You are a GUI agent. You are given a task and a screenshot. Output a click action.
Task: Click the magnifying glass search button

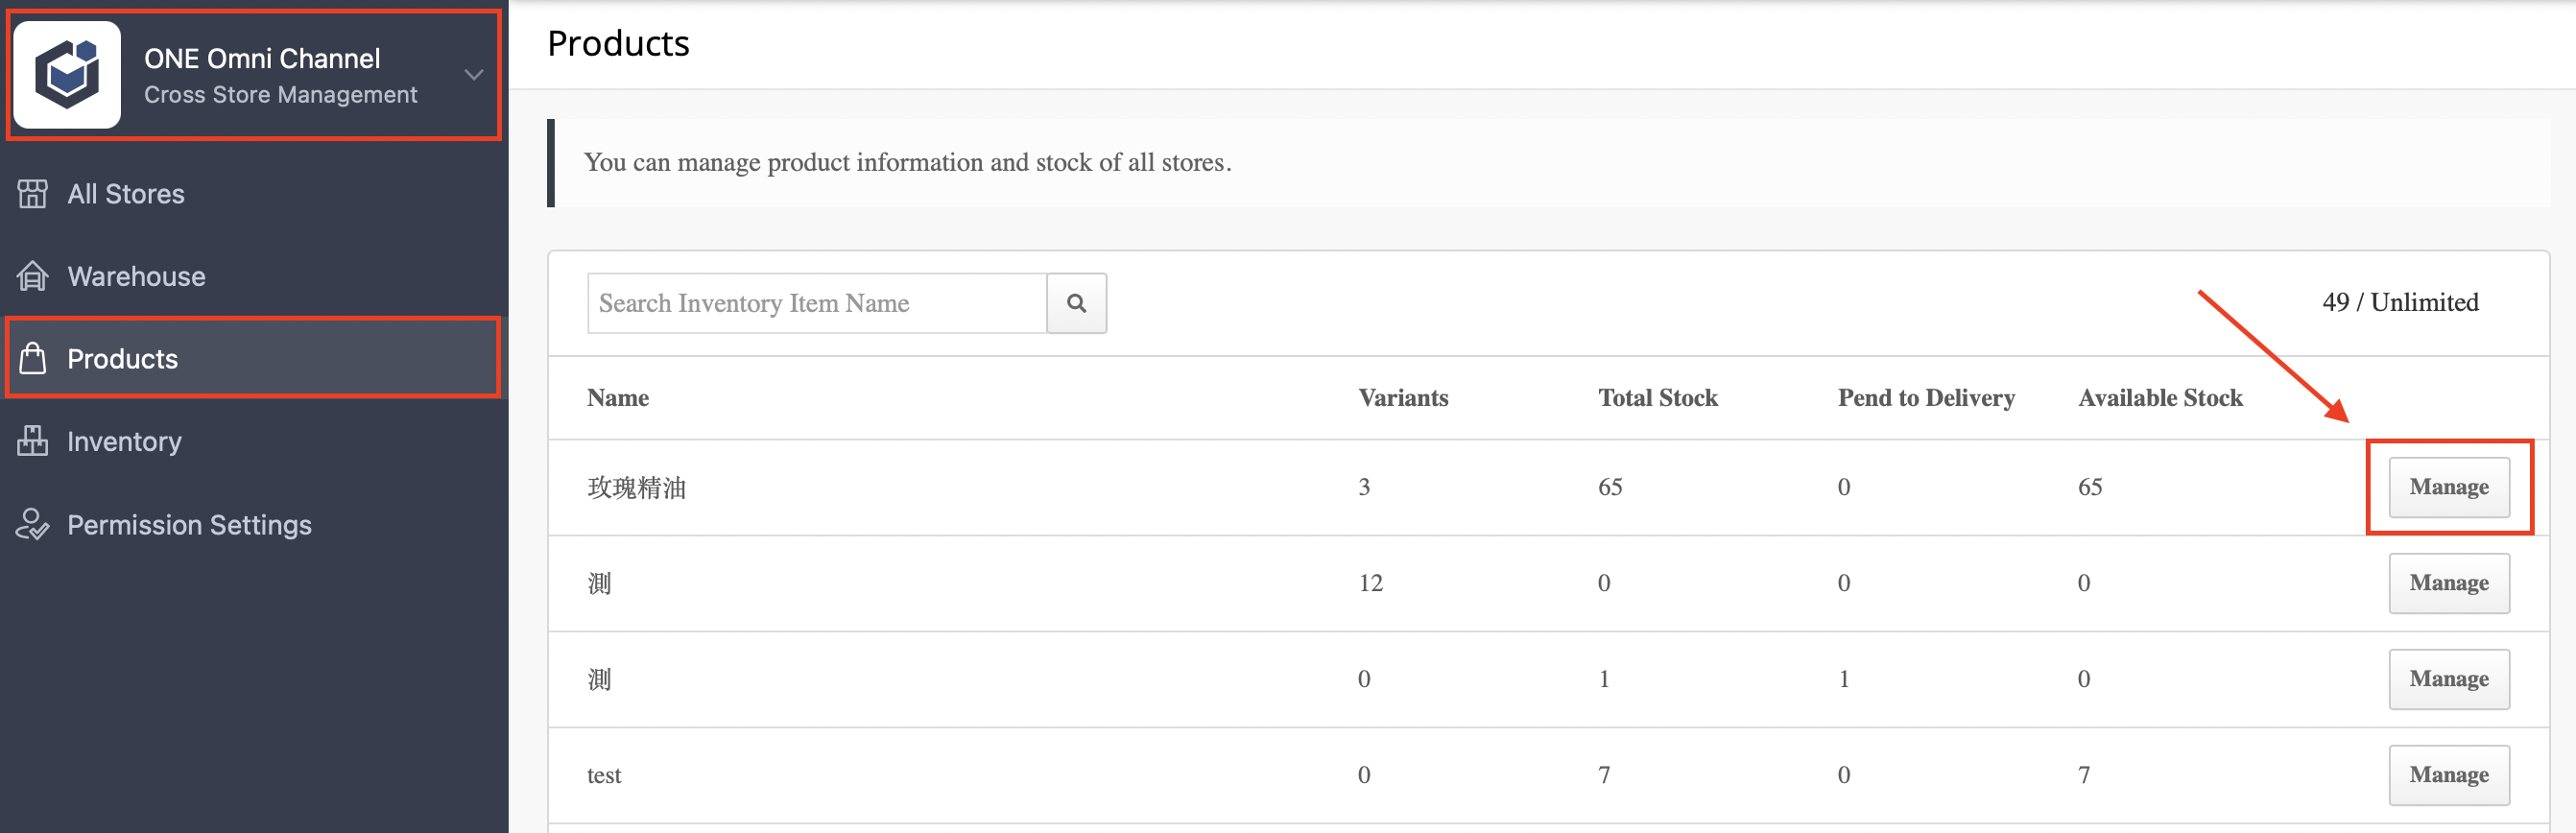[x=1076, y=303]
